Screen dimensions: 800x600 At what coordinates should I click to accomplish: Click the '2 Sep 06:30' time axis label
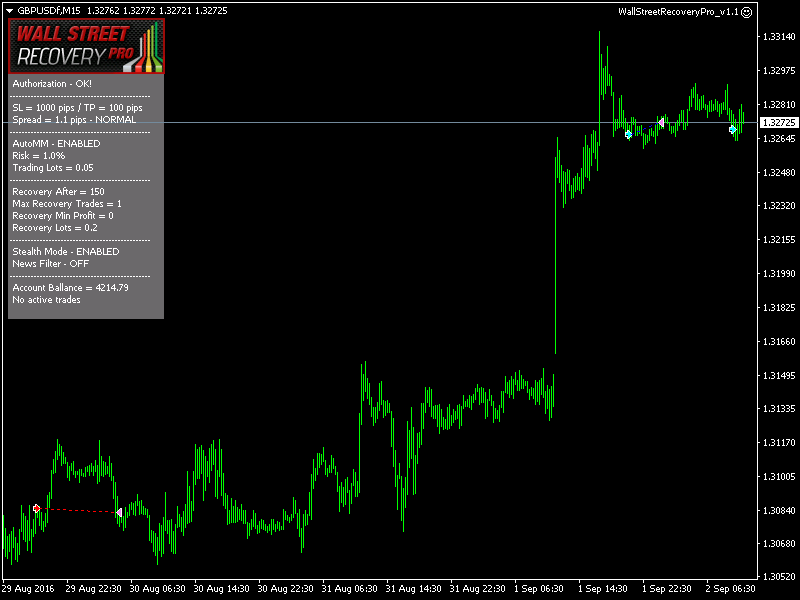tap(731, 589)
